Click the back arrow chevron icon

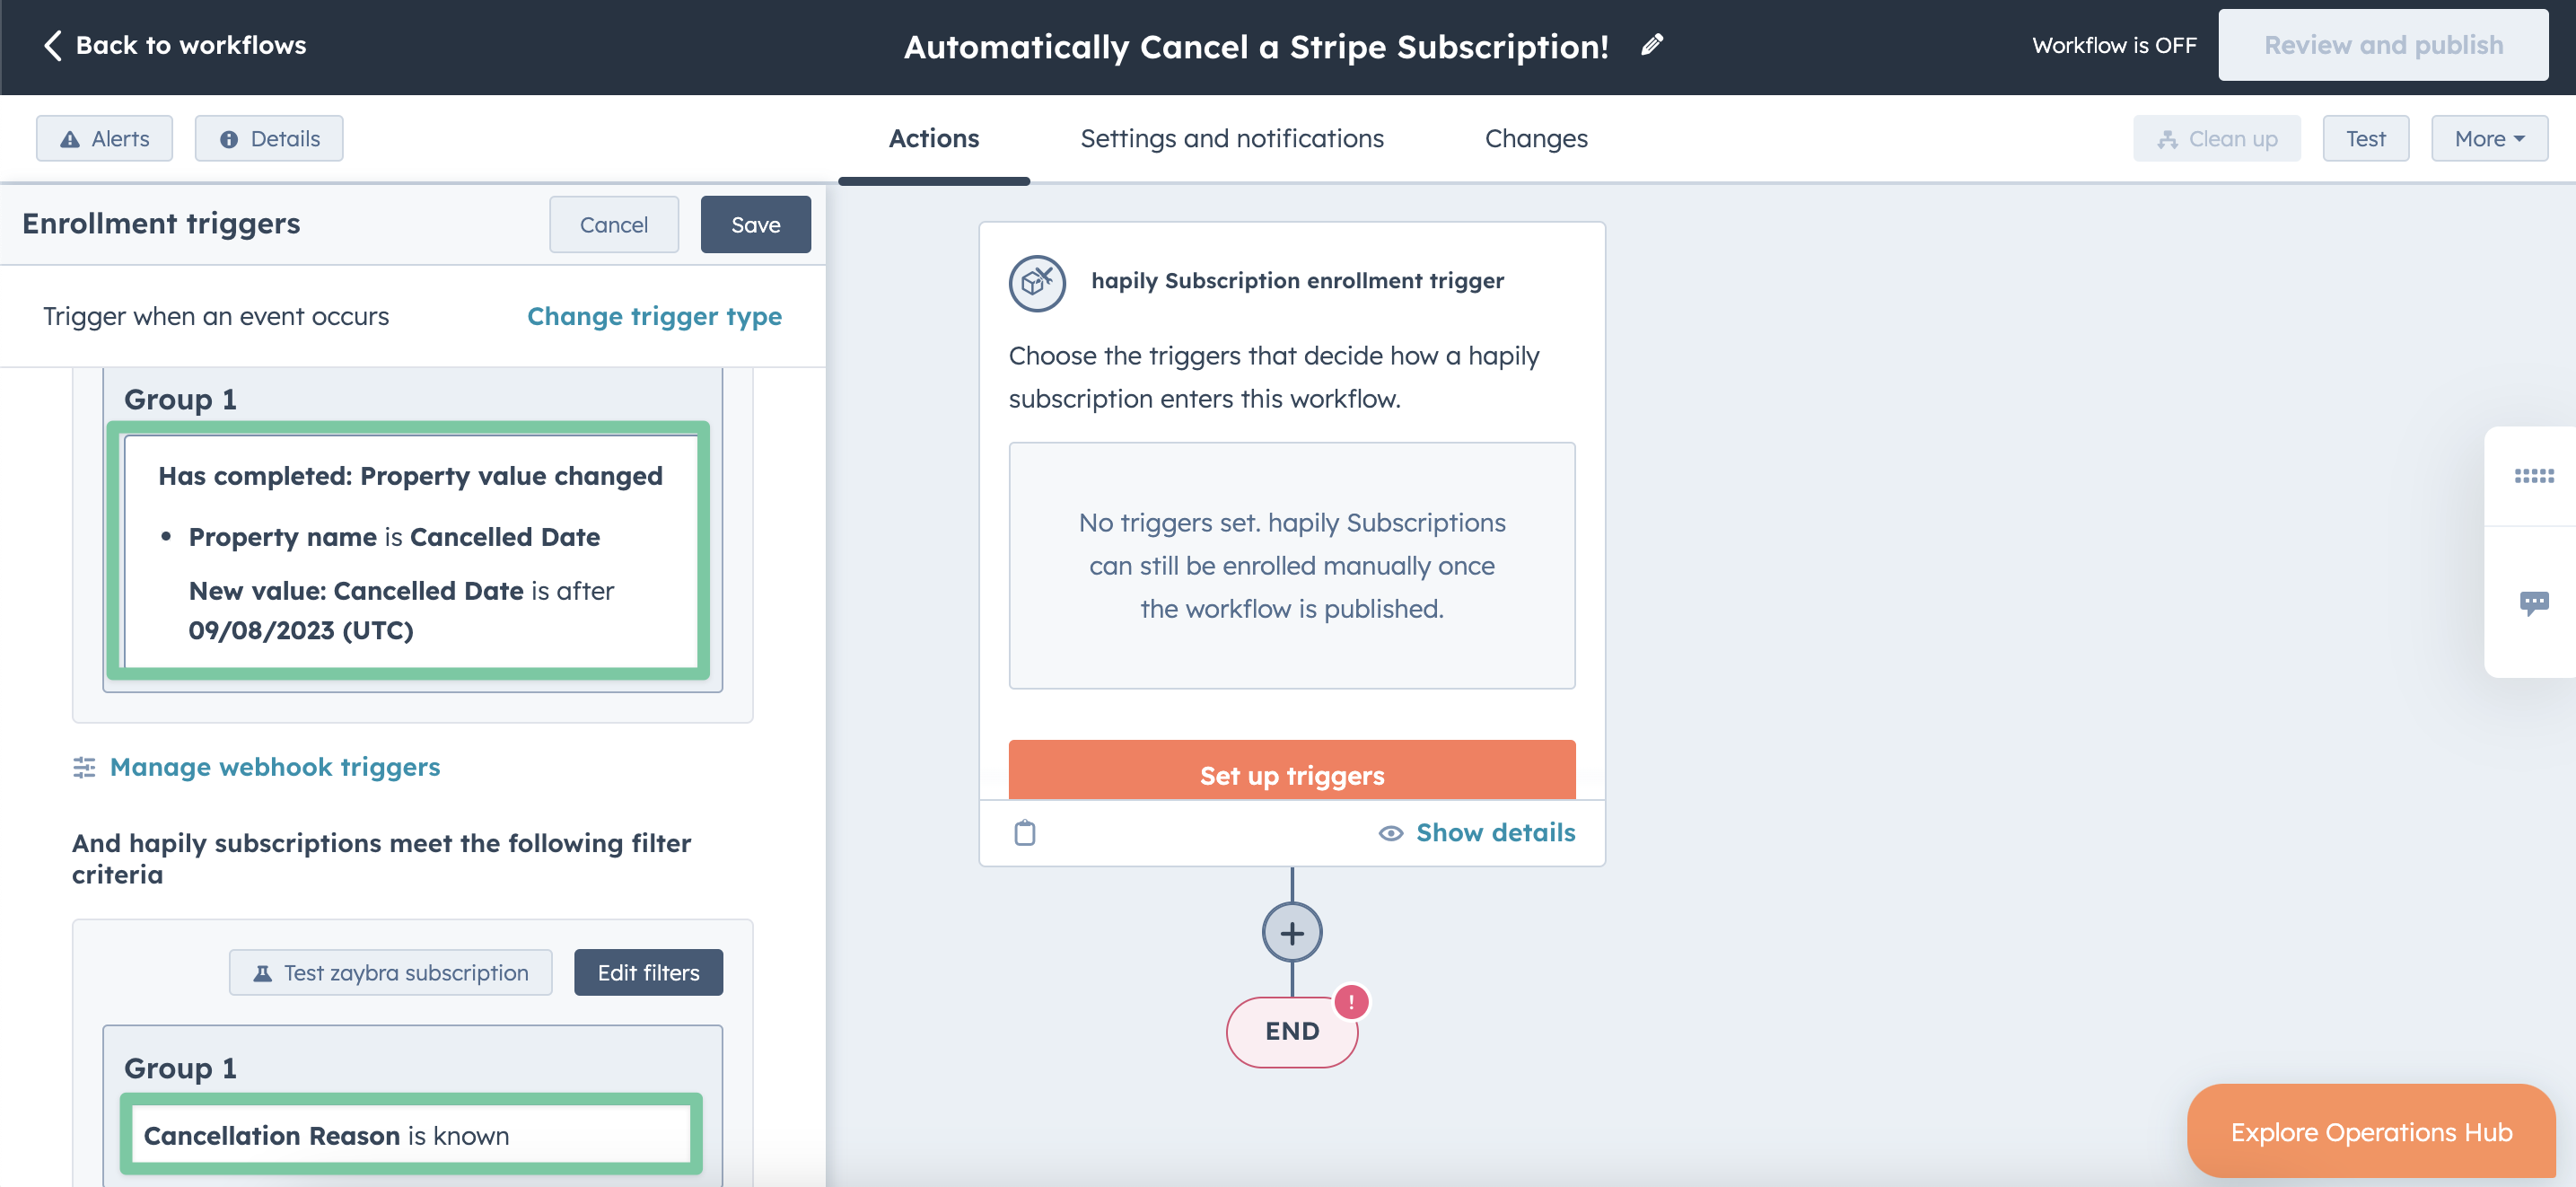53,45
